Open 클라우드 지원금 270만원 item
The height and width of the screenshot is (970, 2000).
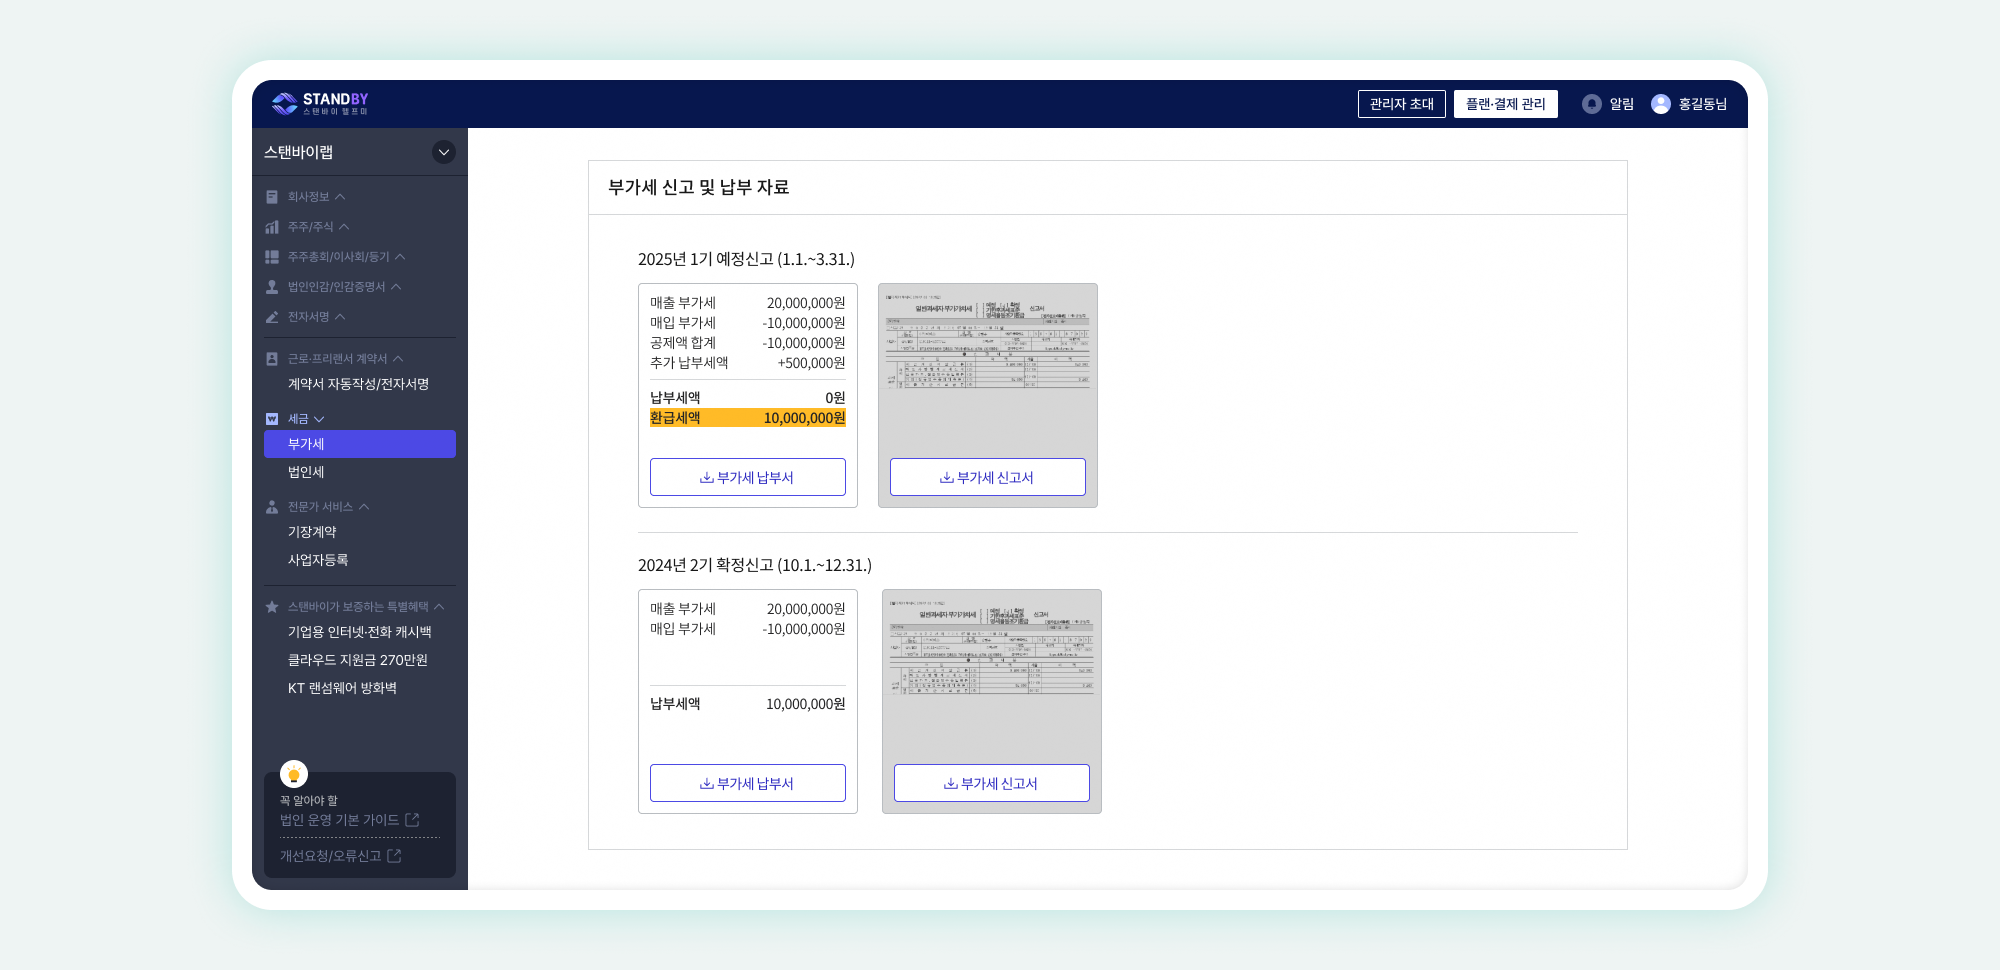tap(358, 660)
